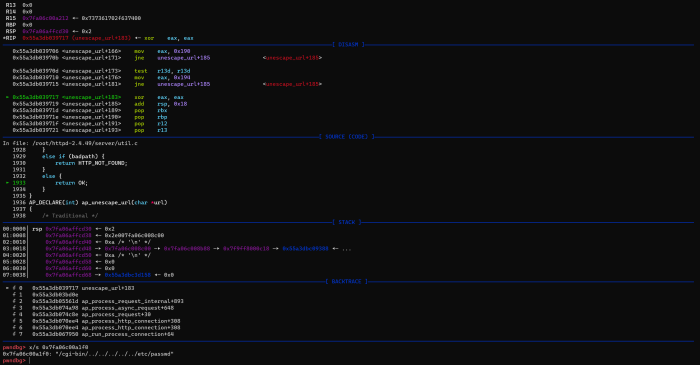Click the BACKTRACE section header label

coord(347,282)
